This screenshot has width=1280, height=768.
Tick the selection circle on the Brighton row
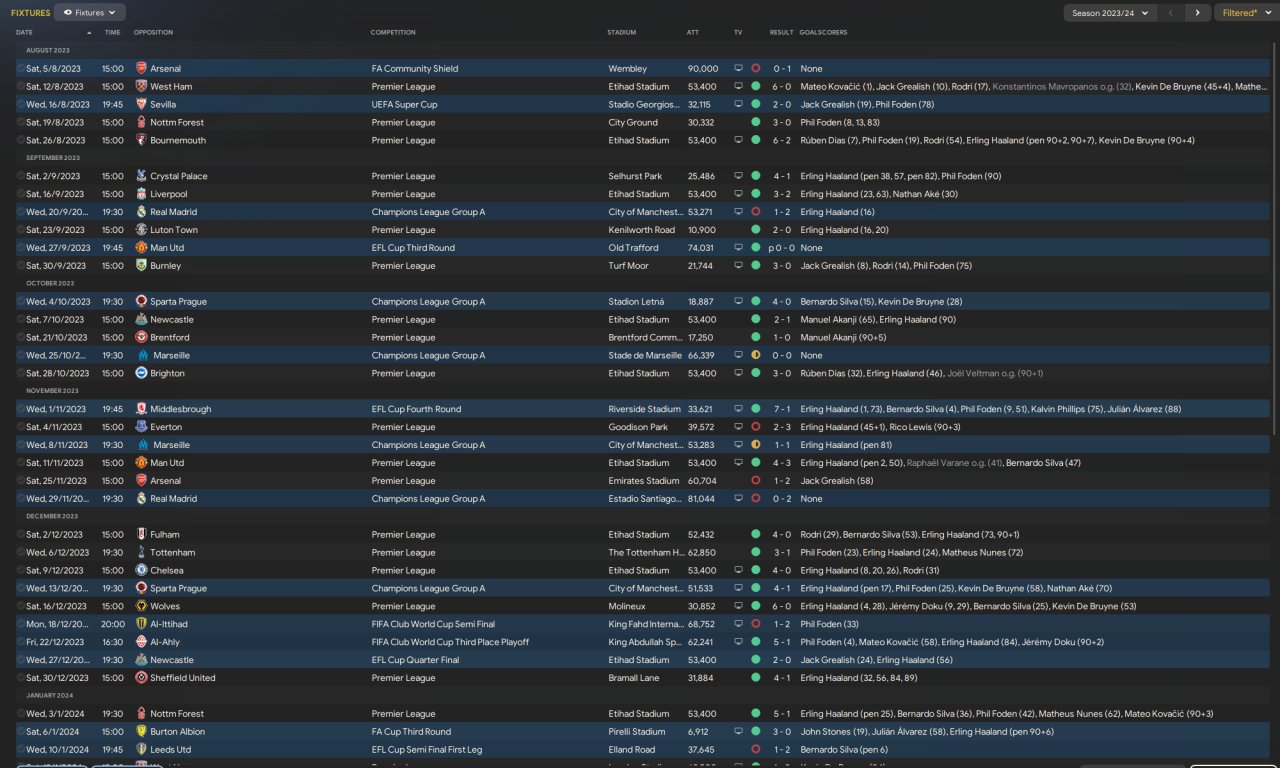(20, 373)
